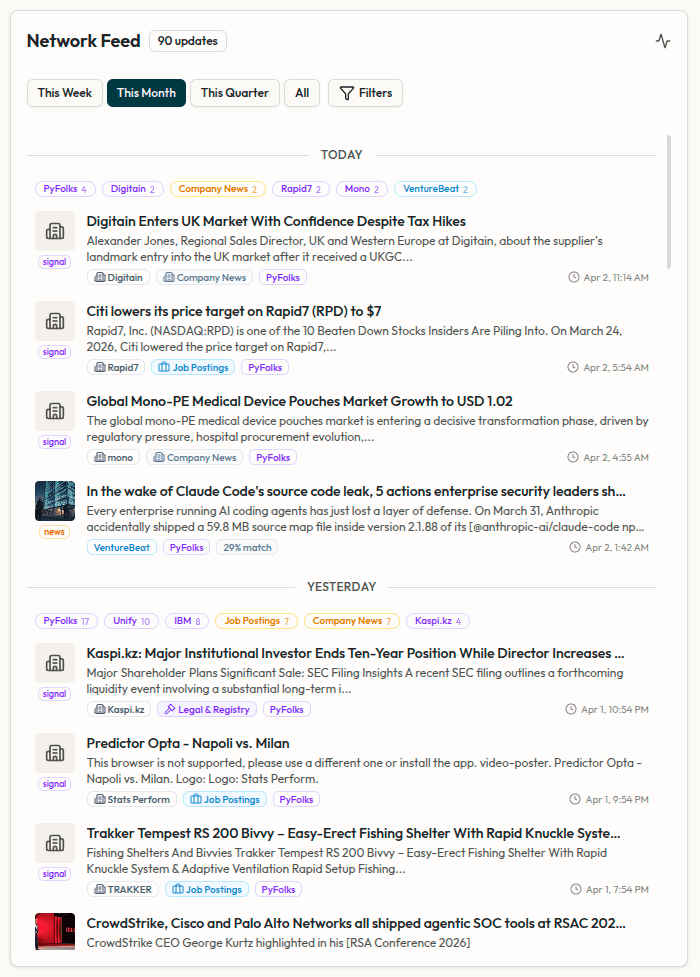This screenshot has height=977, width=700.
Task: Open Predictor Opta Napoli vs. Milan headline
Action: click(x=188, y=743)
